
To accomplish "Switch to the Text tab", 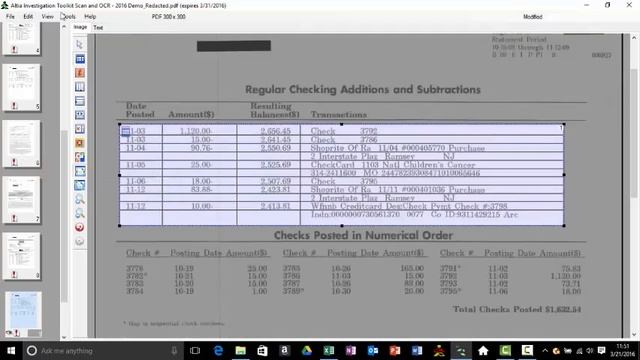I will 98,28.
